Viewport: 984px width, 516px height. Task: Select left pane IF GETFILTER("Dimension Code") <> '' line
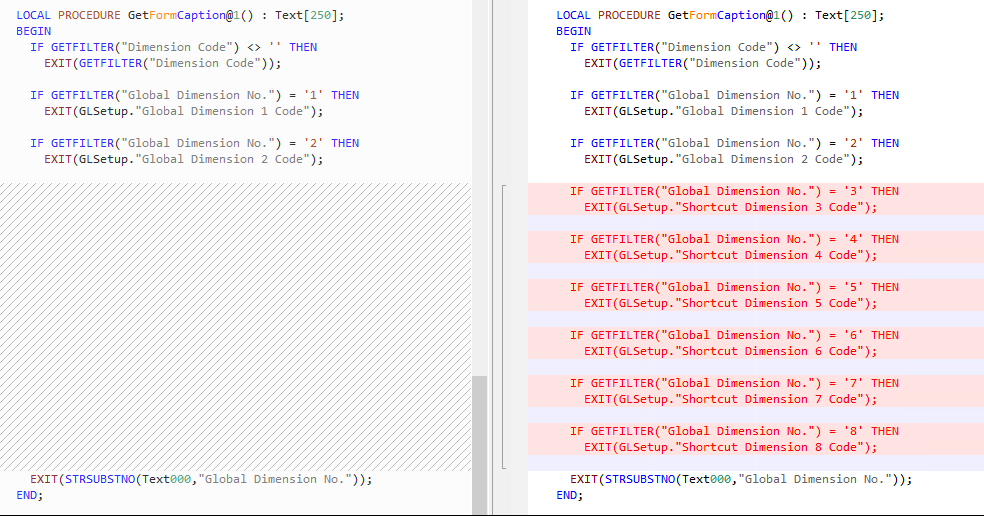(174, 48)
